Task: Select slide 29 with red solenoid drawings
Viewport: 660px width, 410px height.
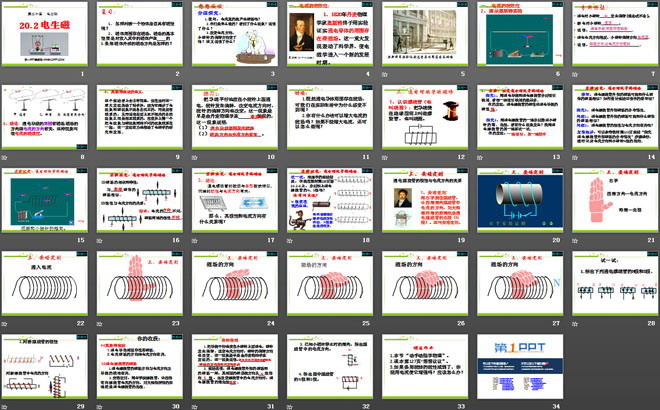Action: 45,367
